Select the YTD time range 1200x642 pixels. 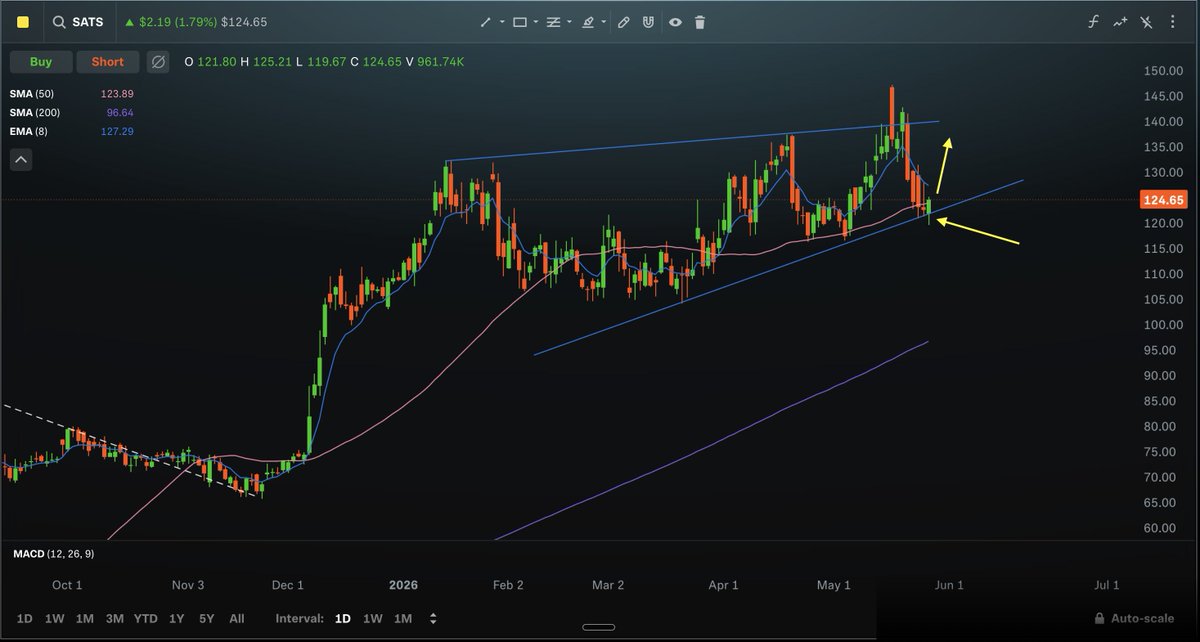tap(146, 619)
